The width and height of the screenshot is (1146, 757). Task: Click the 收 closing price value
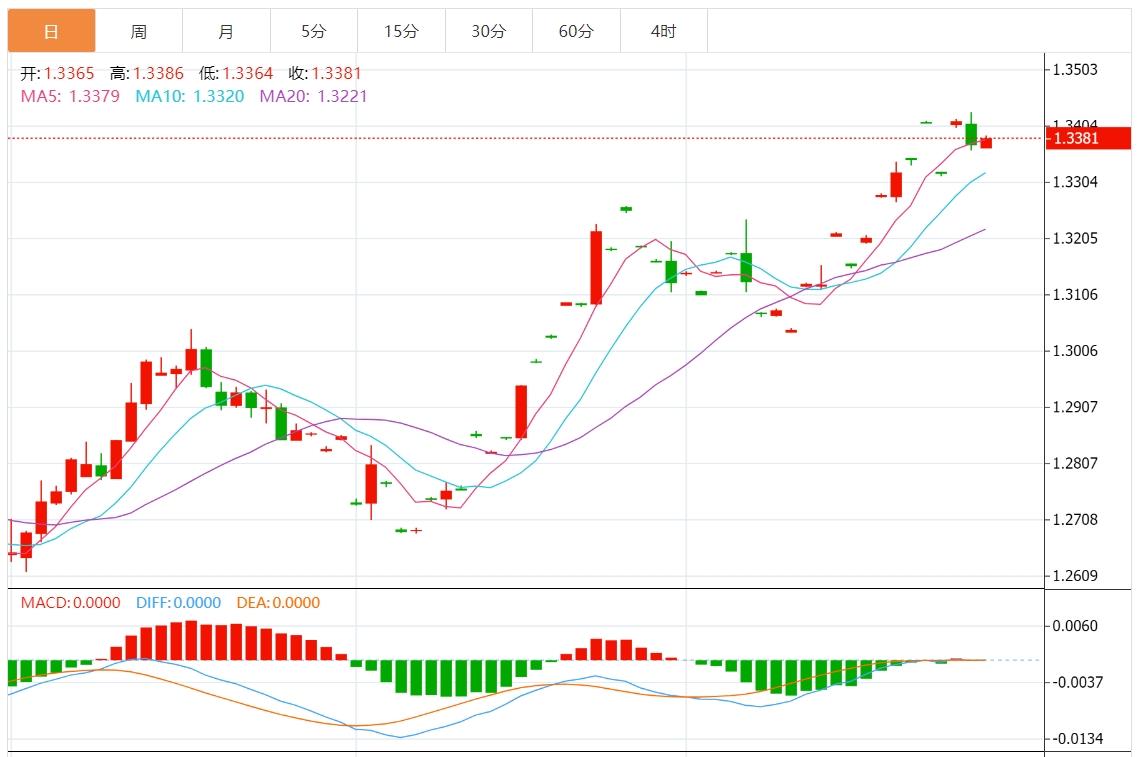335,73
